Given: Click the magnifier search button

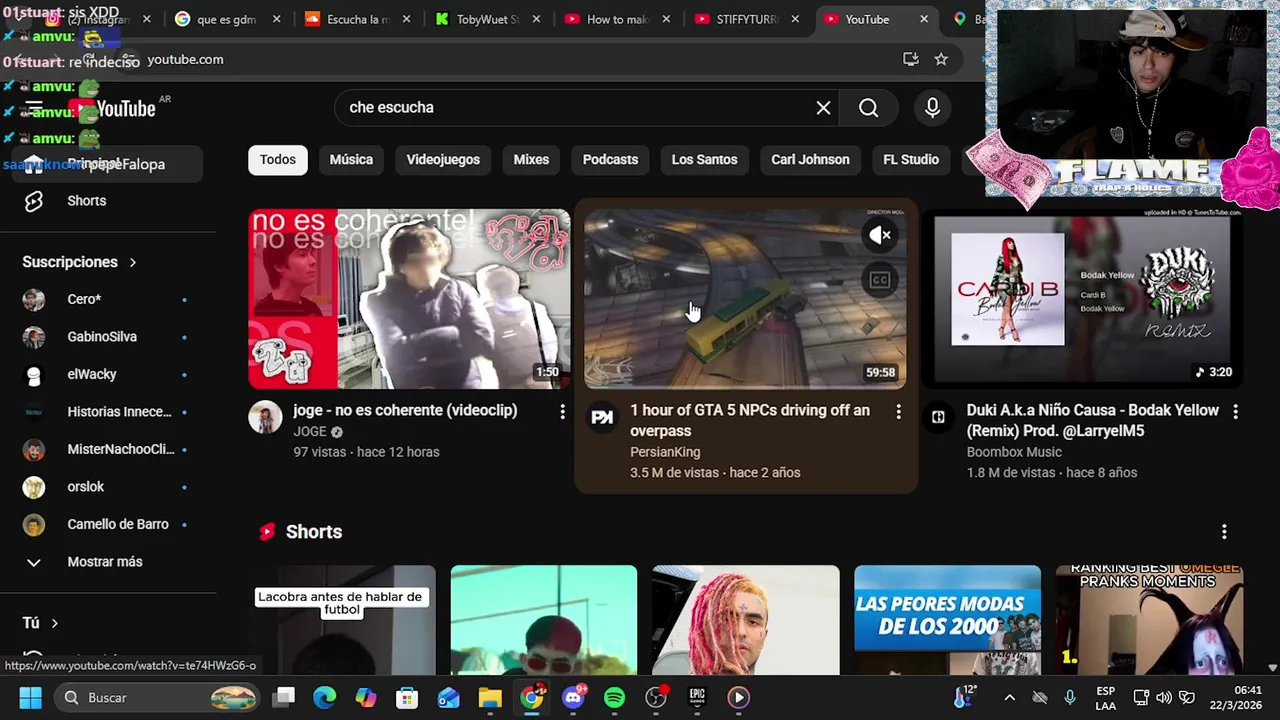Looking at the screenshot, I should pyautogui.click(x=868, y=108).
